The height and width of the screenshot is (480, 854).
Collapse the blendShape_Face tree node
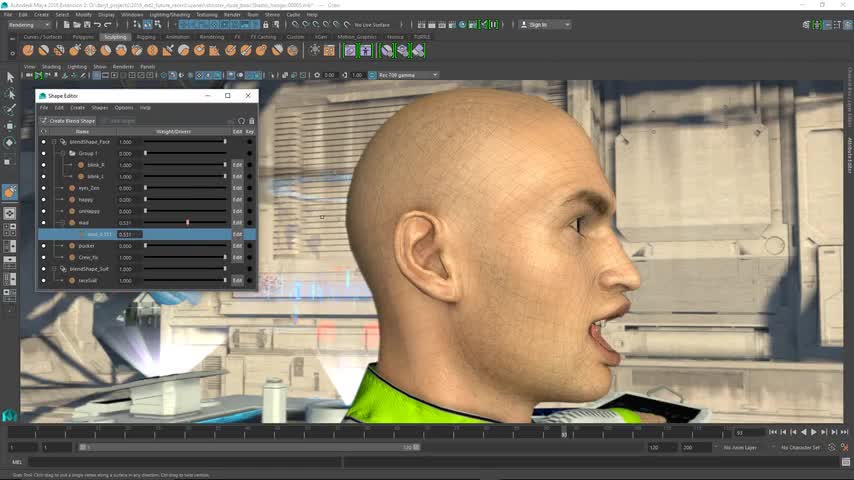point(54,142)
